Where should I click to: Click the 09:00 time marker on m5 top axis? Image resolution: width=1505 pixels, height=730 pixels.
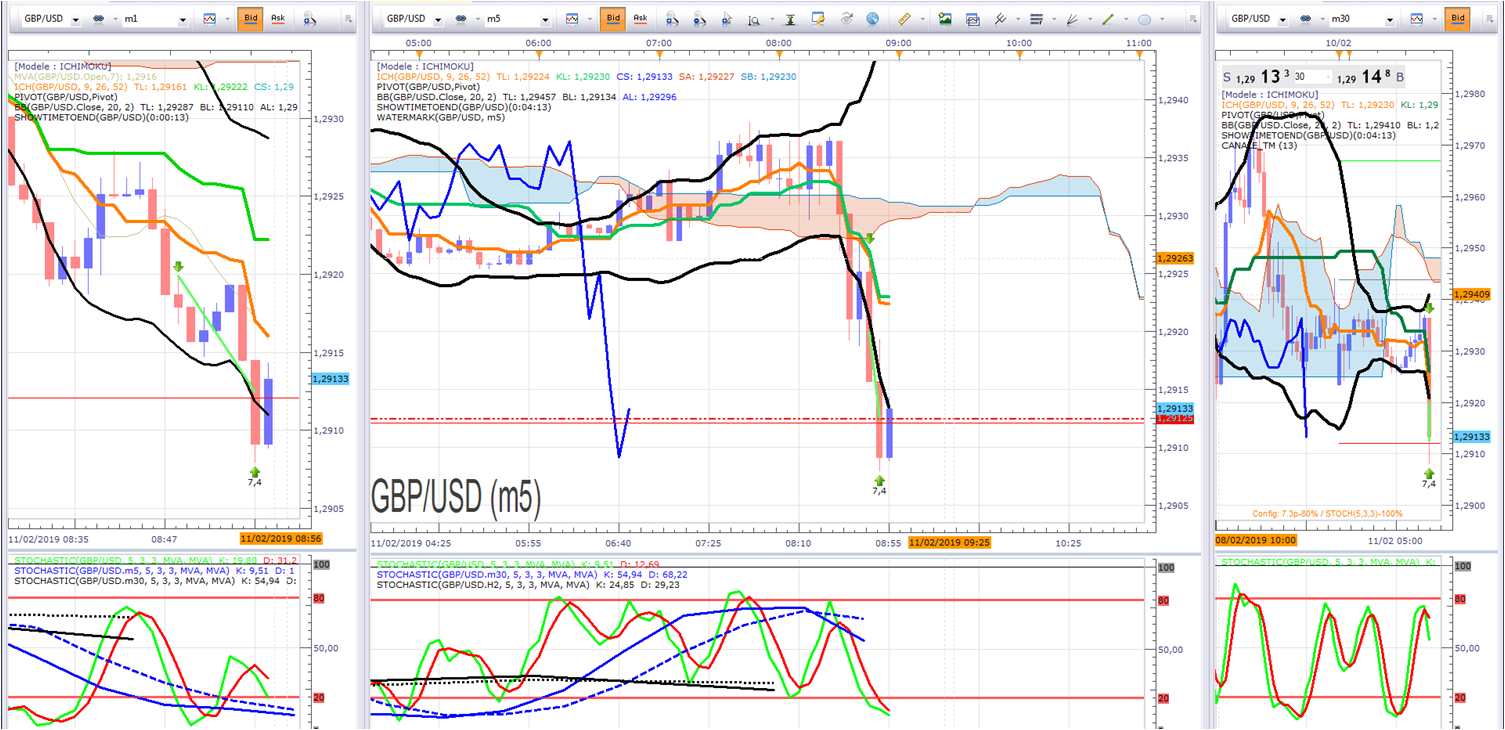(899, 43)
